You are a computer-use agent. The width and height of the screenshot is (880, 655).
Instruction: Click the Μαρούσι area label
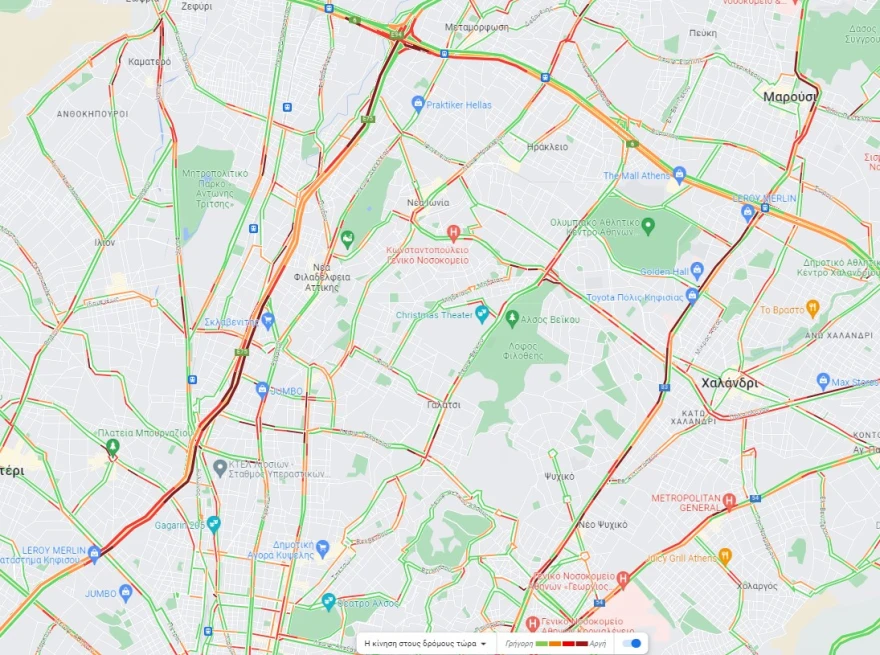(x=790, y=97)
